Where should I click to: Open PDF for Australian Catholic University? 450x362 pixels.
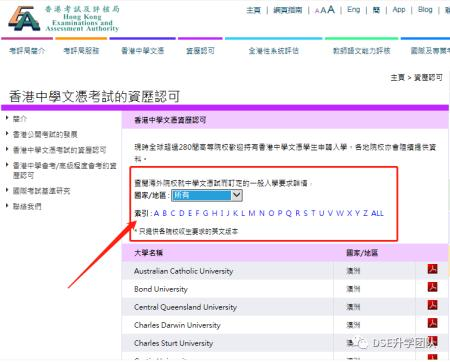tap(432, 269)
